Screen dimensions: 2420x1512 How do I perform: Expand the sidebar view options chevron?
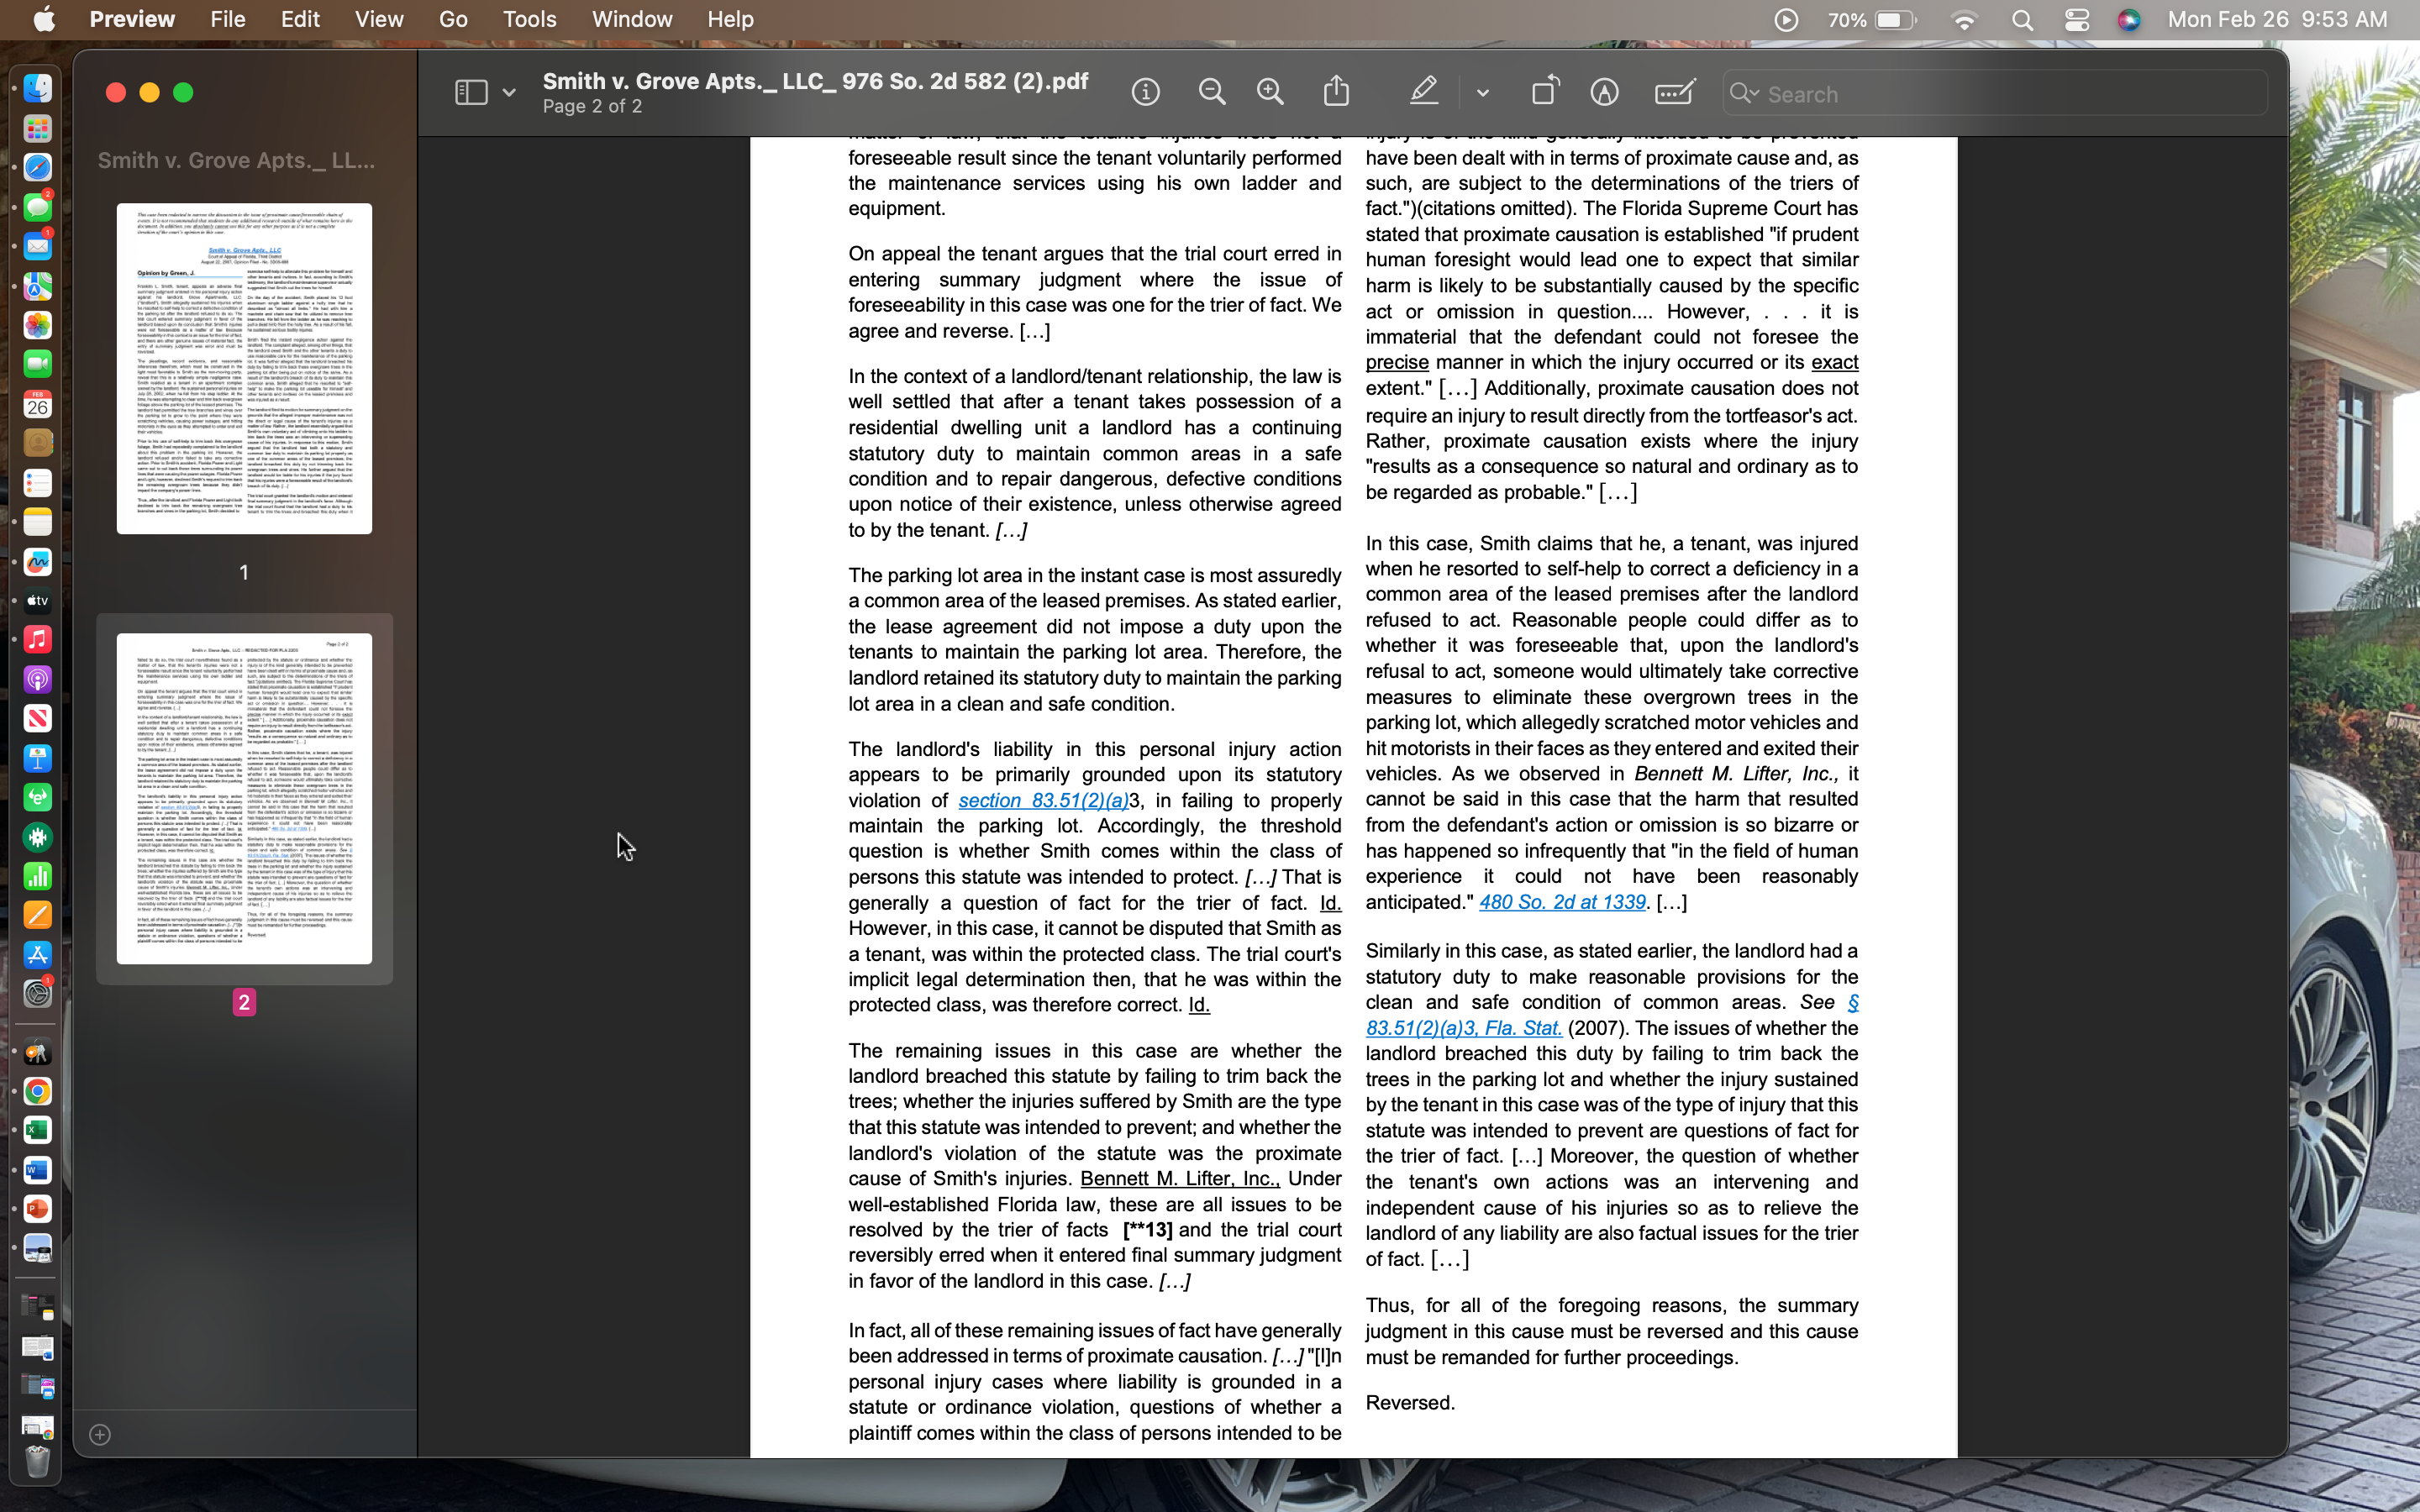(x=510, y=91)
